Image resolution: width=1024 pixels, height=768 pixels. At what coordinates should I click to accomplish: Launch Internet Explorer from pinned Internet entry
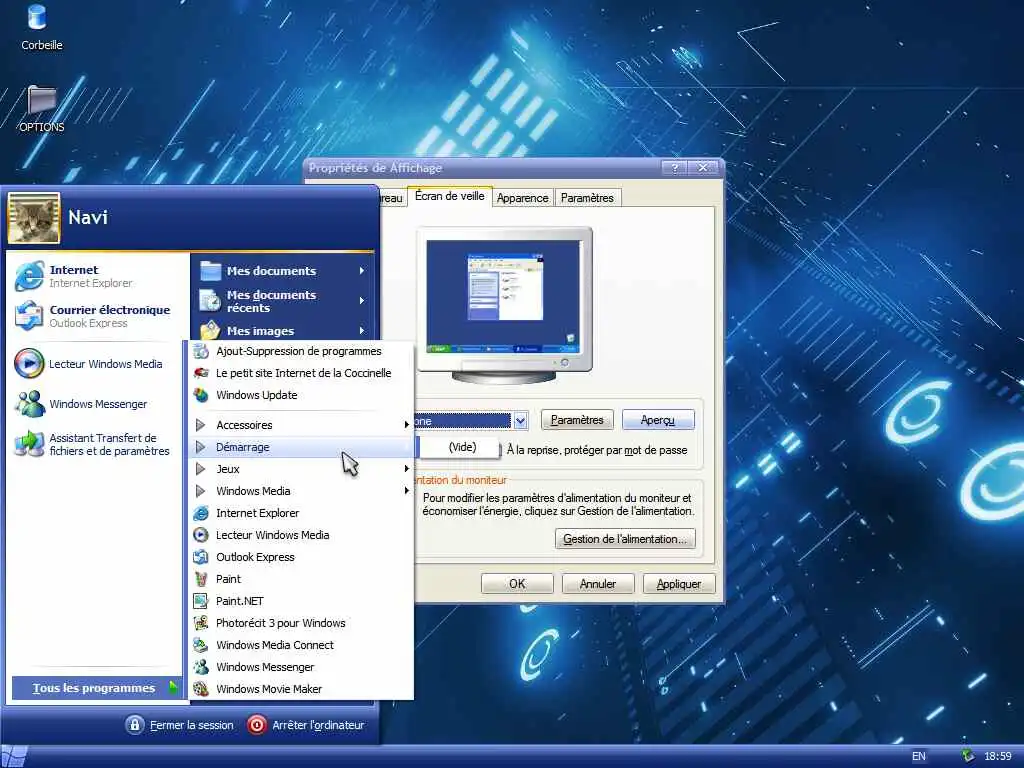point(29,276)
